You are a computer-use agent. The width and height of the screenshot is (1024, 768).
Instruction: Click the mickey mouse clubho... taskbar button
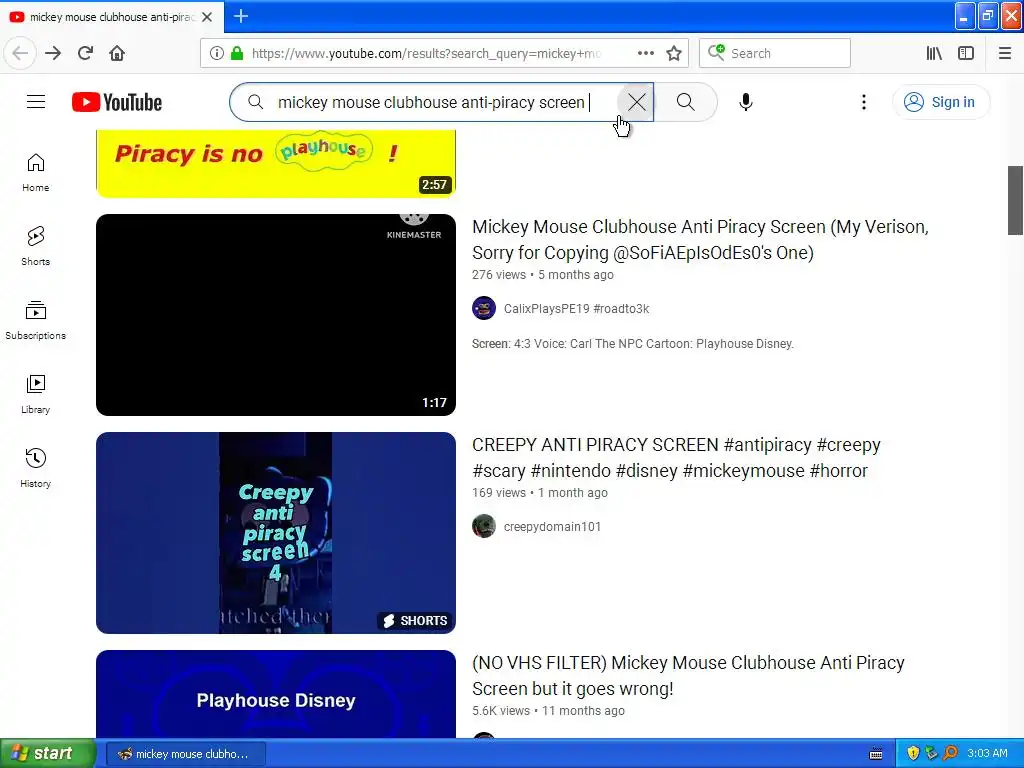pyautogui.click(x=185, y=754)
